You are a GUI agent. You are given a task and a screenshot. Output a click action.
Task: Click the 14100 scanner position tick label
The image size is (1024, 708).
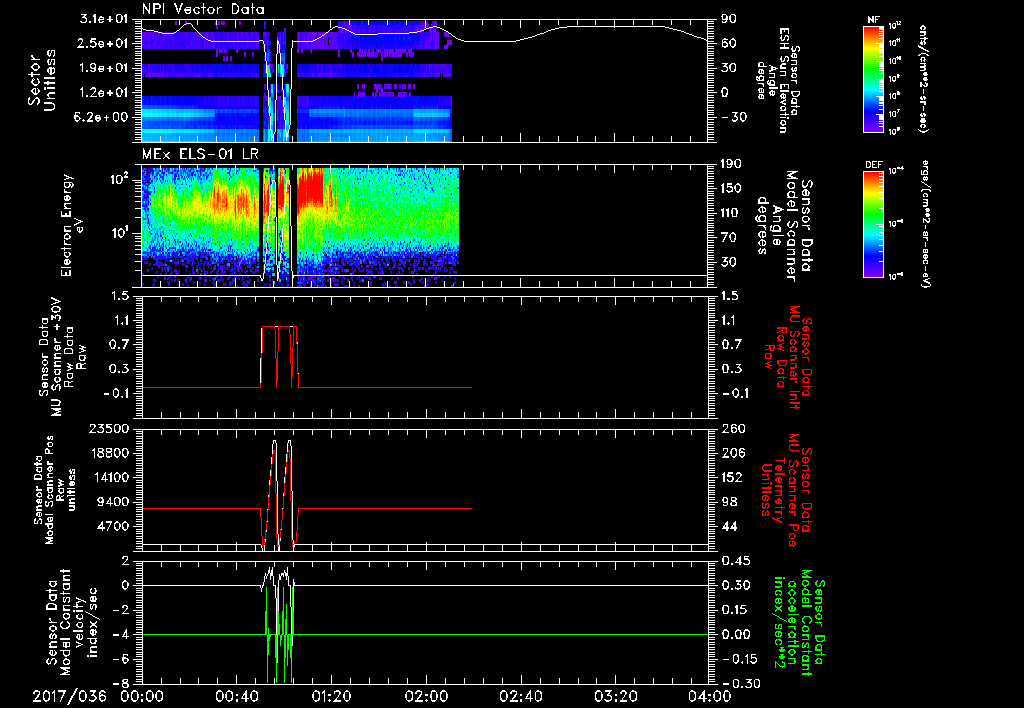(x=109, y=477)
